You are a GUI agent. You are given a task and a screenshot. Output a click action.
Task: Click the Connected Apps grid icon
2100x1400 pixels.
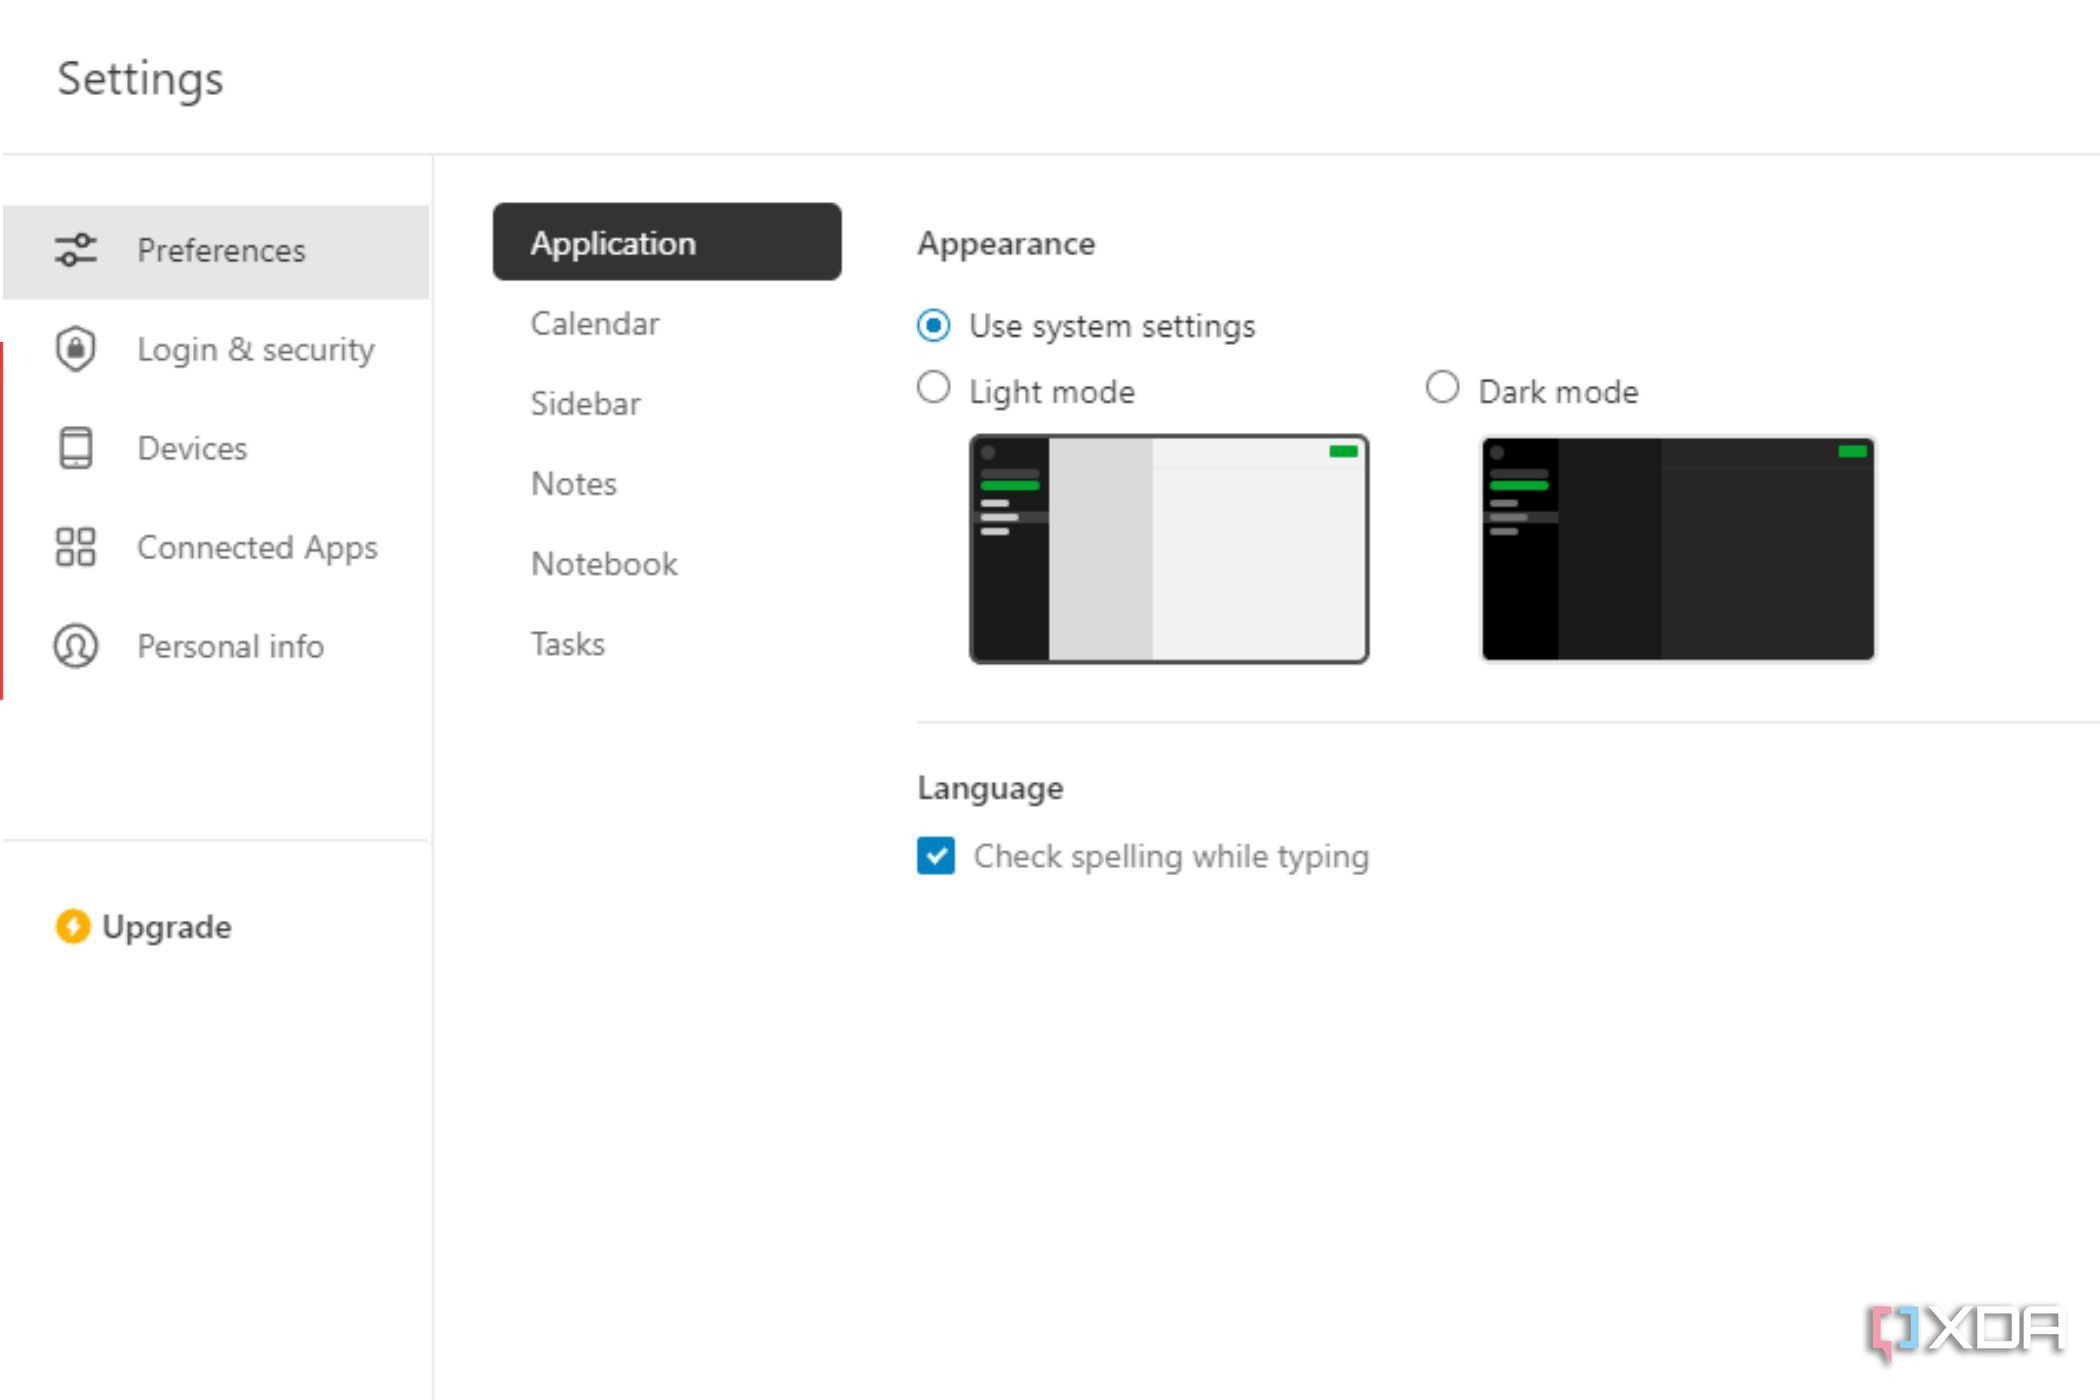pos(76,547)
